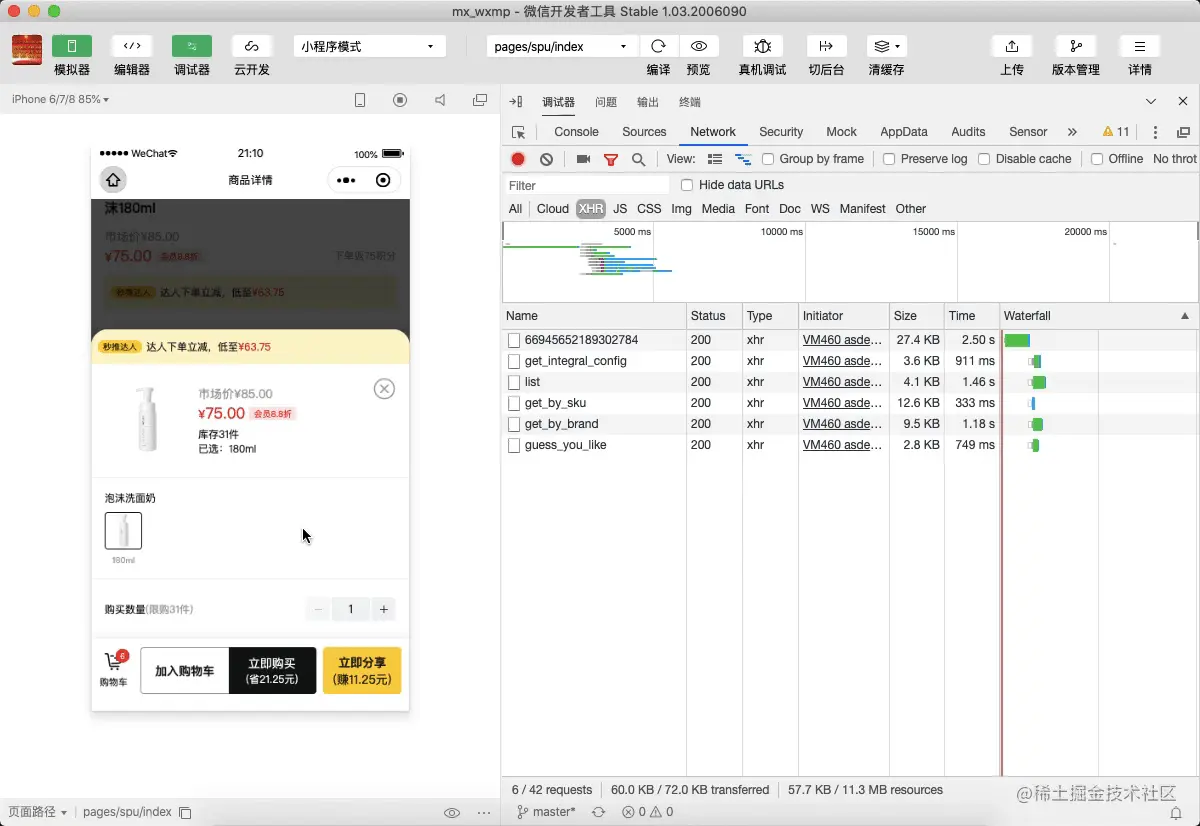Open the mini program three-dot capsule menu
This screenshot has width=1200, height=826.
coord(346,180)
